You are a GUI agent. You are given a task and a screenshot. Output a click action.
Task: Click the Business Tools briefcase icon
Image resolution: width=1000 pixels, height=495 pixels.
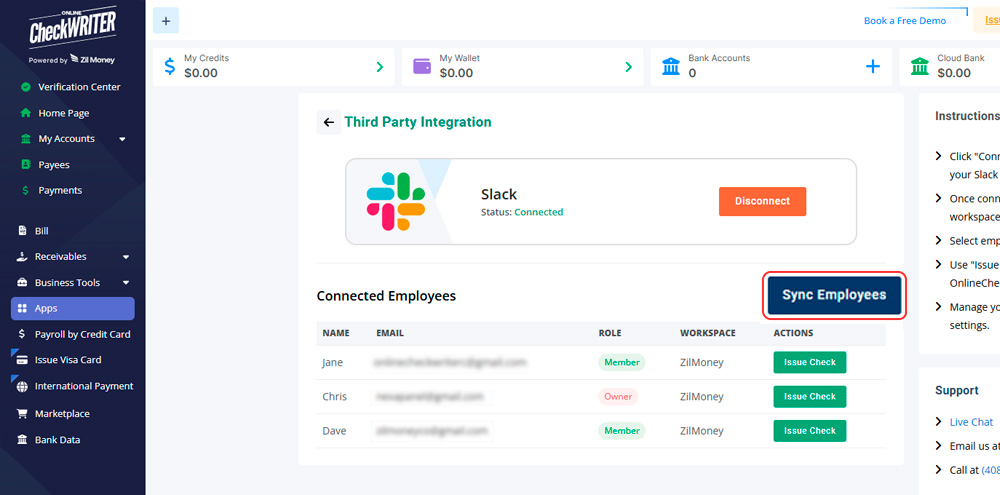tap(22, 283)
